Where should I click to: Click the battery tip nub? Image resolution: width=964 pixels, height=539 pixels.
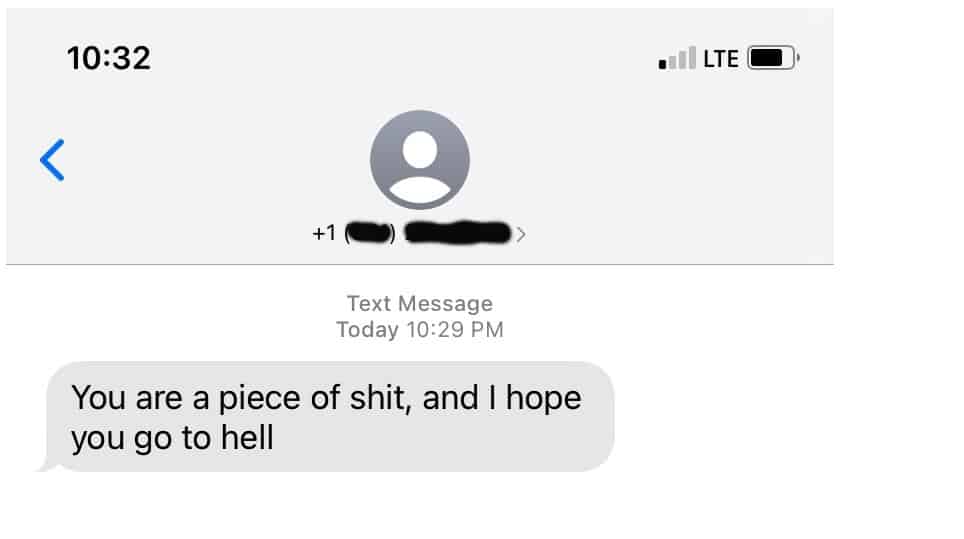pyautogui.click(x=797, y=58)
